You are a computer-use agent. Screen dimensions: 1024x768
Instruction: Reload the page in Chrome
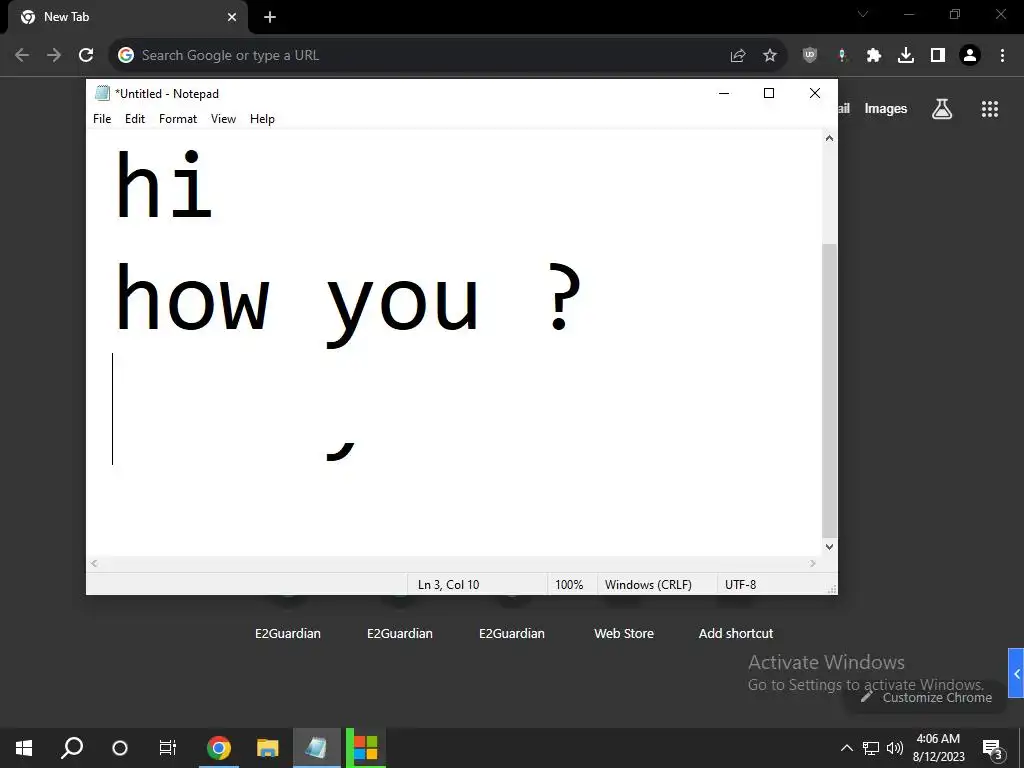tap(86, 55)
